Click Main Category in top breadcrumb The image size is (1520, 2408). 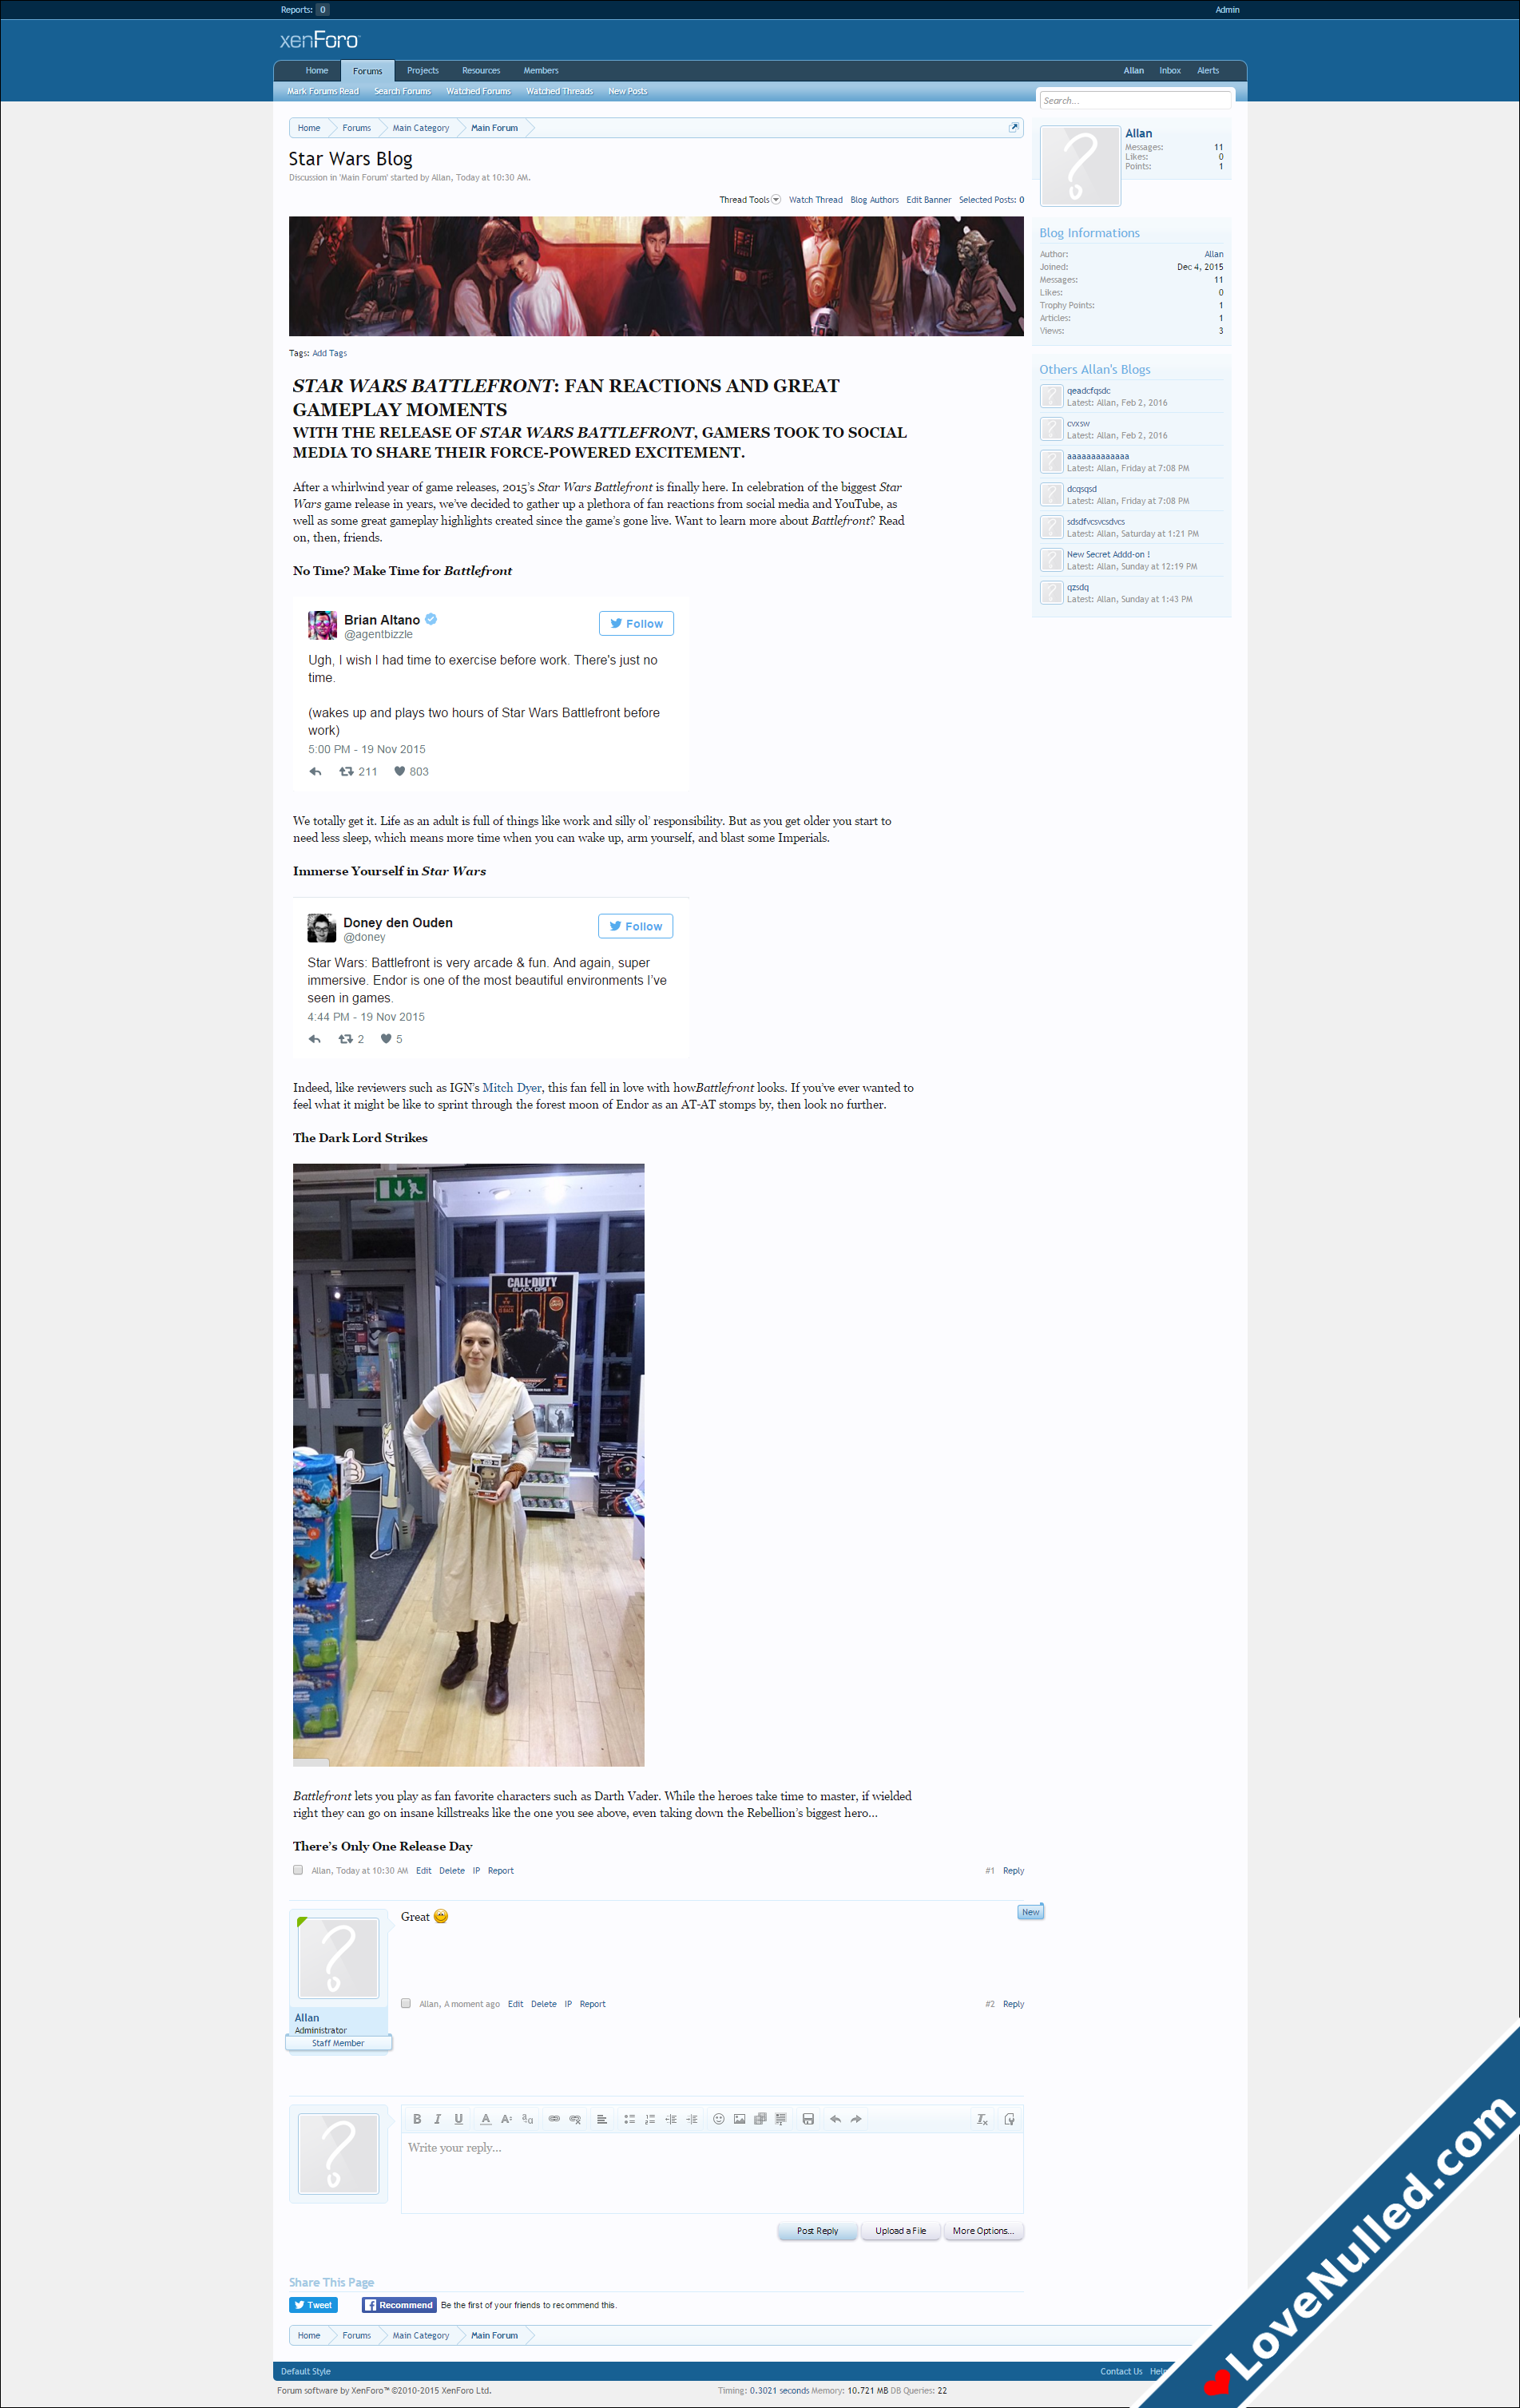coord(420,128)
